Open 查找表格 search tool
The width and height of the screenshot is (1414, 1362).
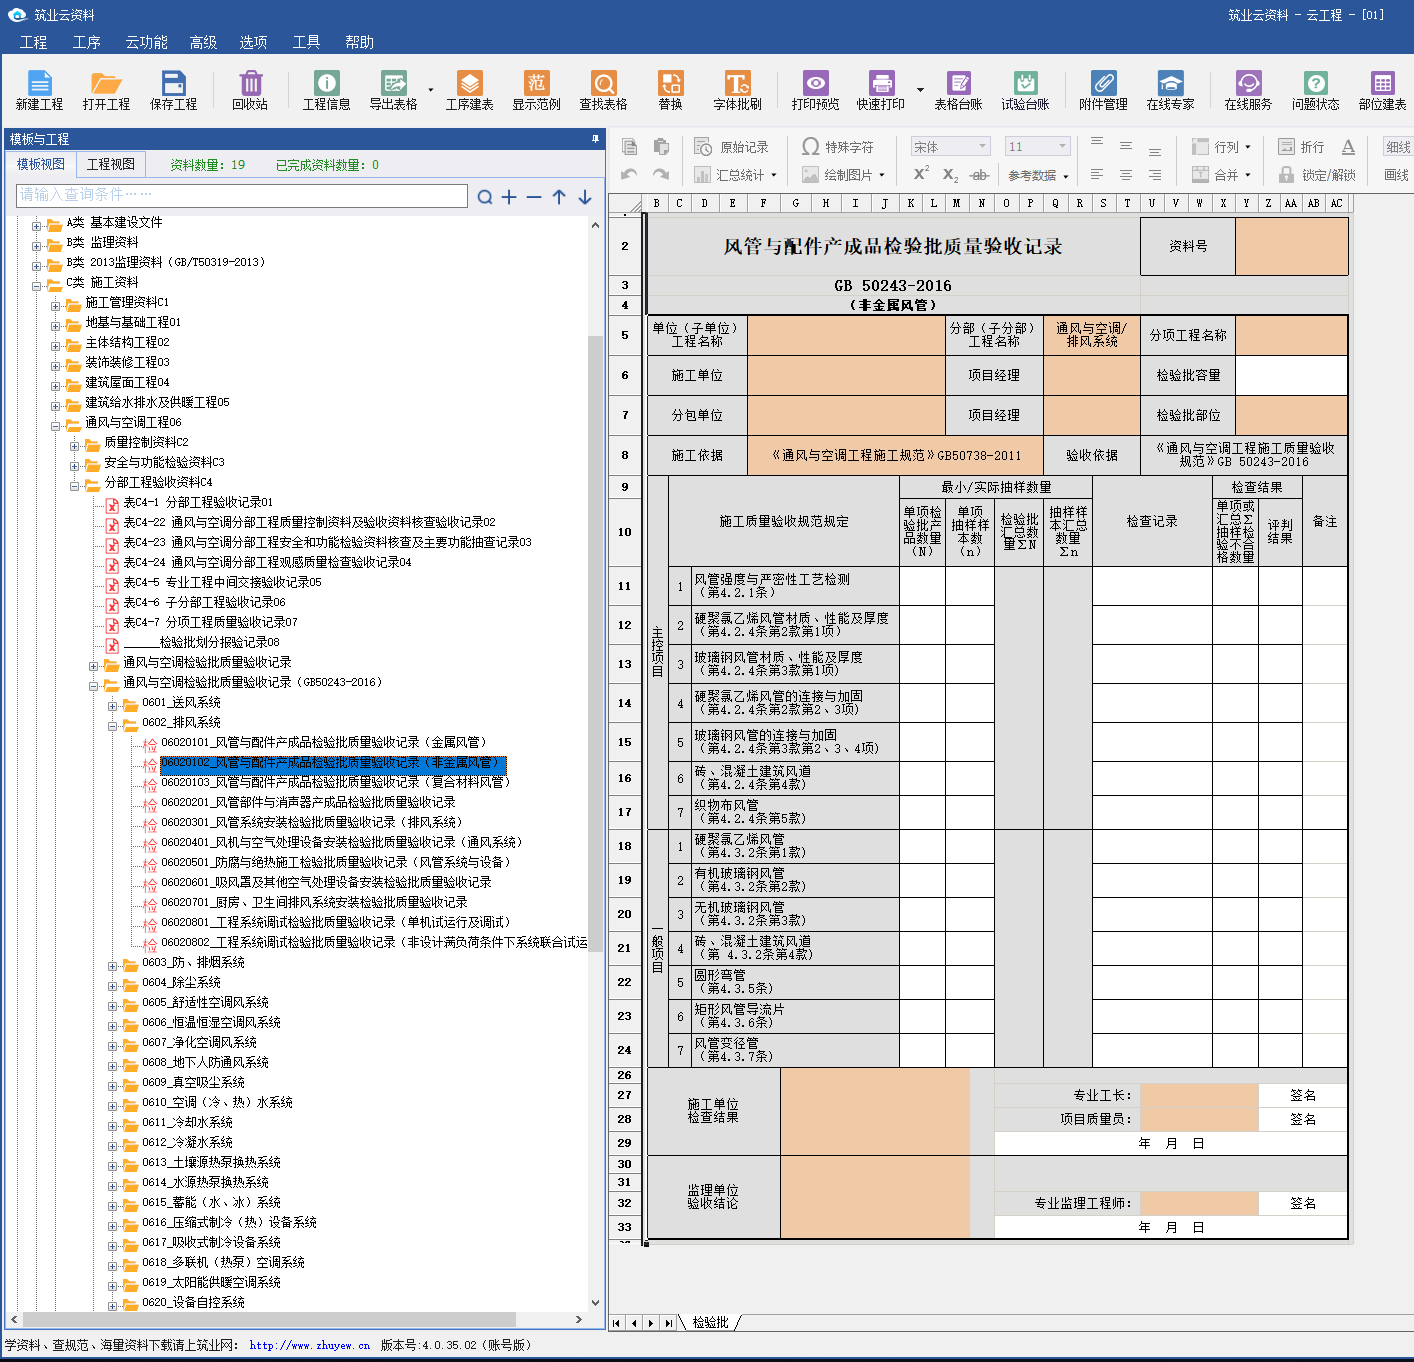603,90
